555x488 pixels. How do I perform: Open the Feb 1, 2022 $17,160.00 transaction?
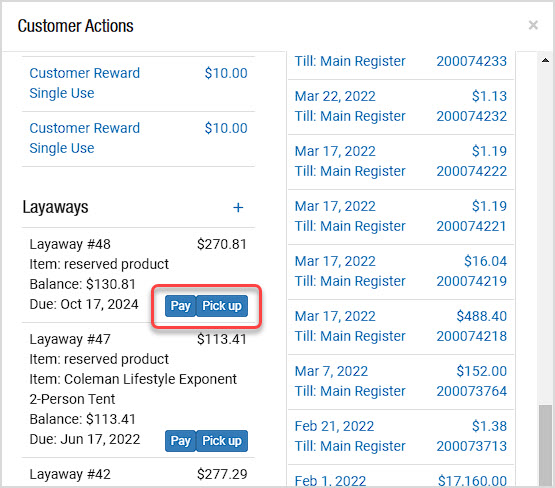[401, 476]
